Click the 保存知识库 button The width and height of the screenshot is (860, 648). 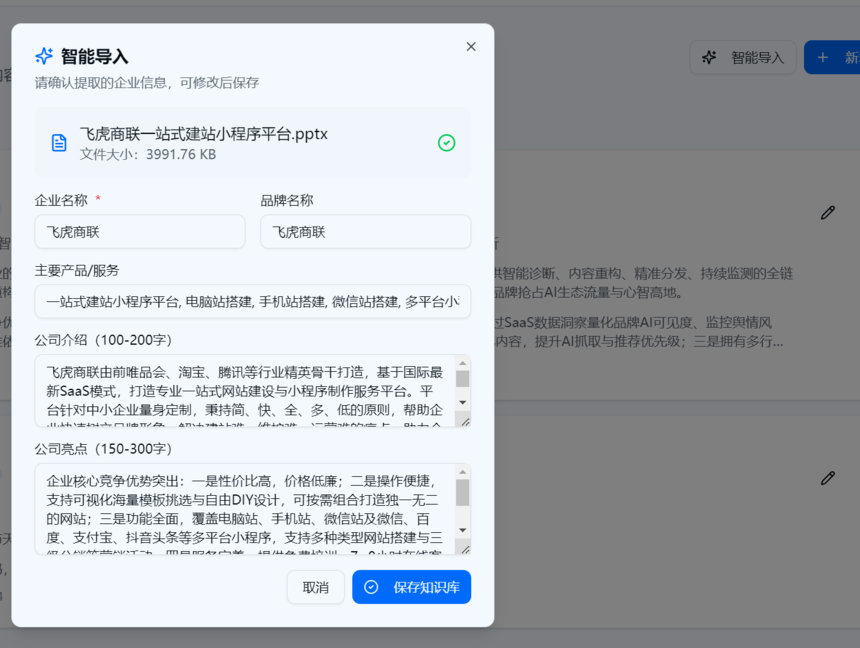point(411,587)
